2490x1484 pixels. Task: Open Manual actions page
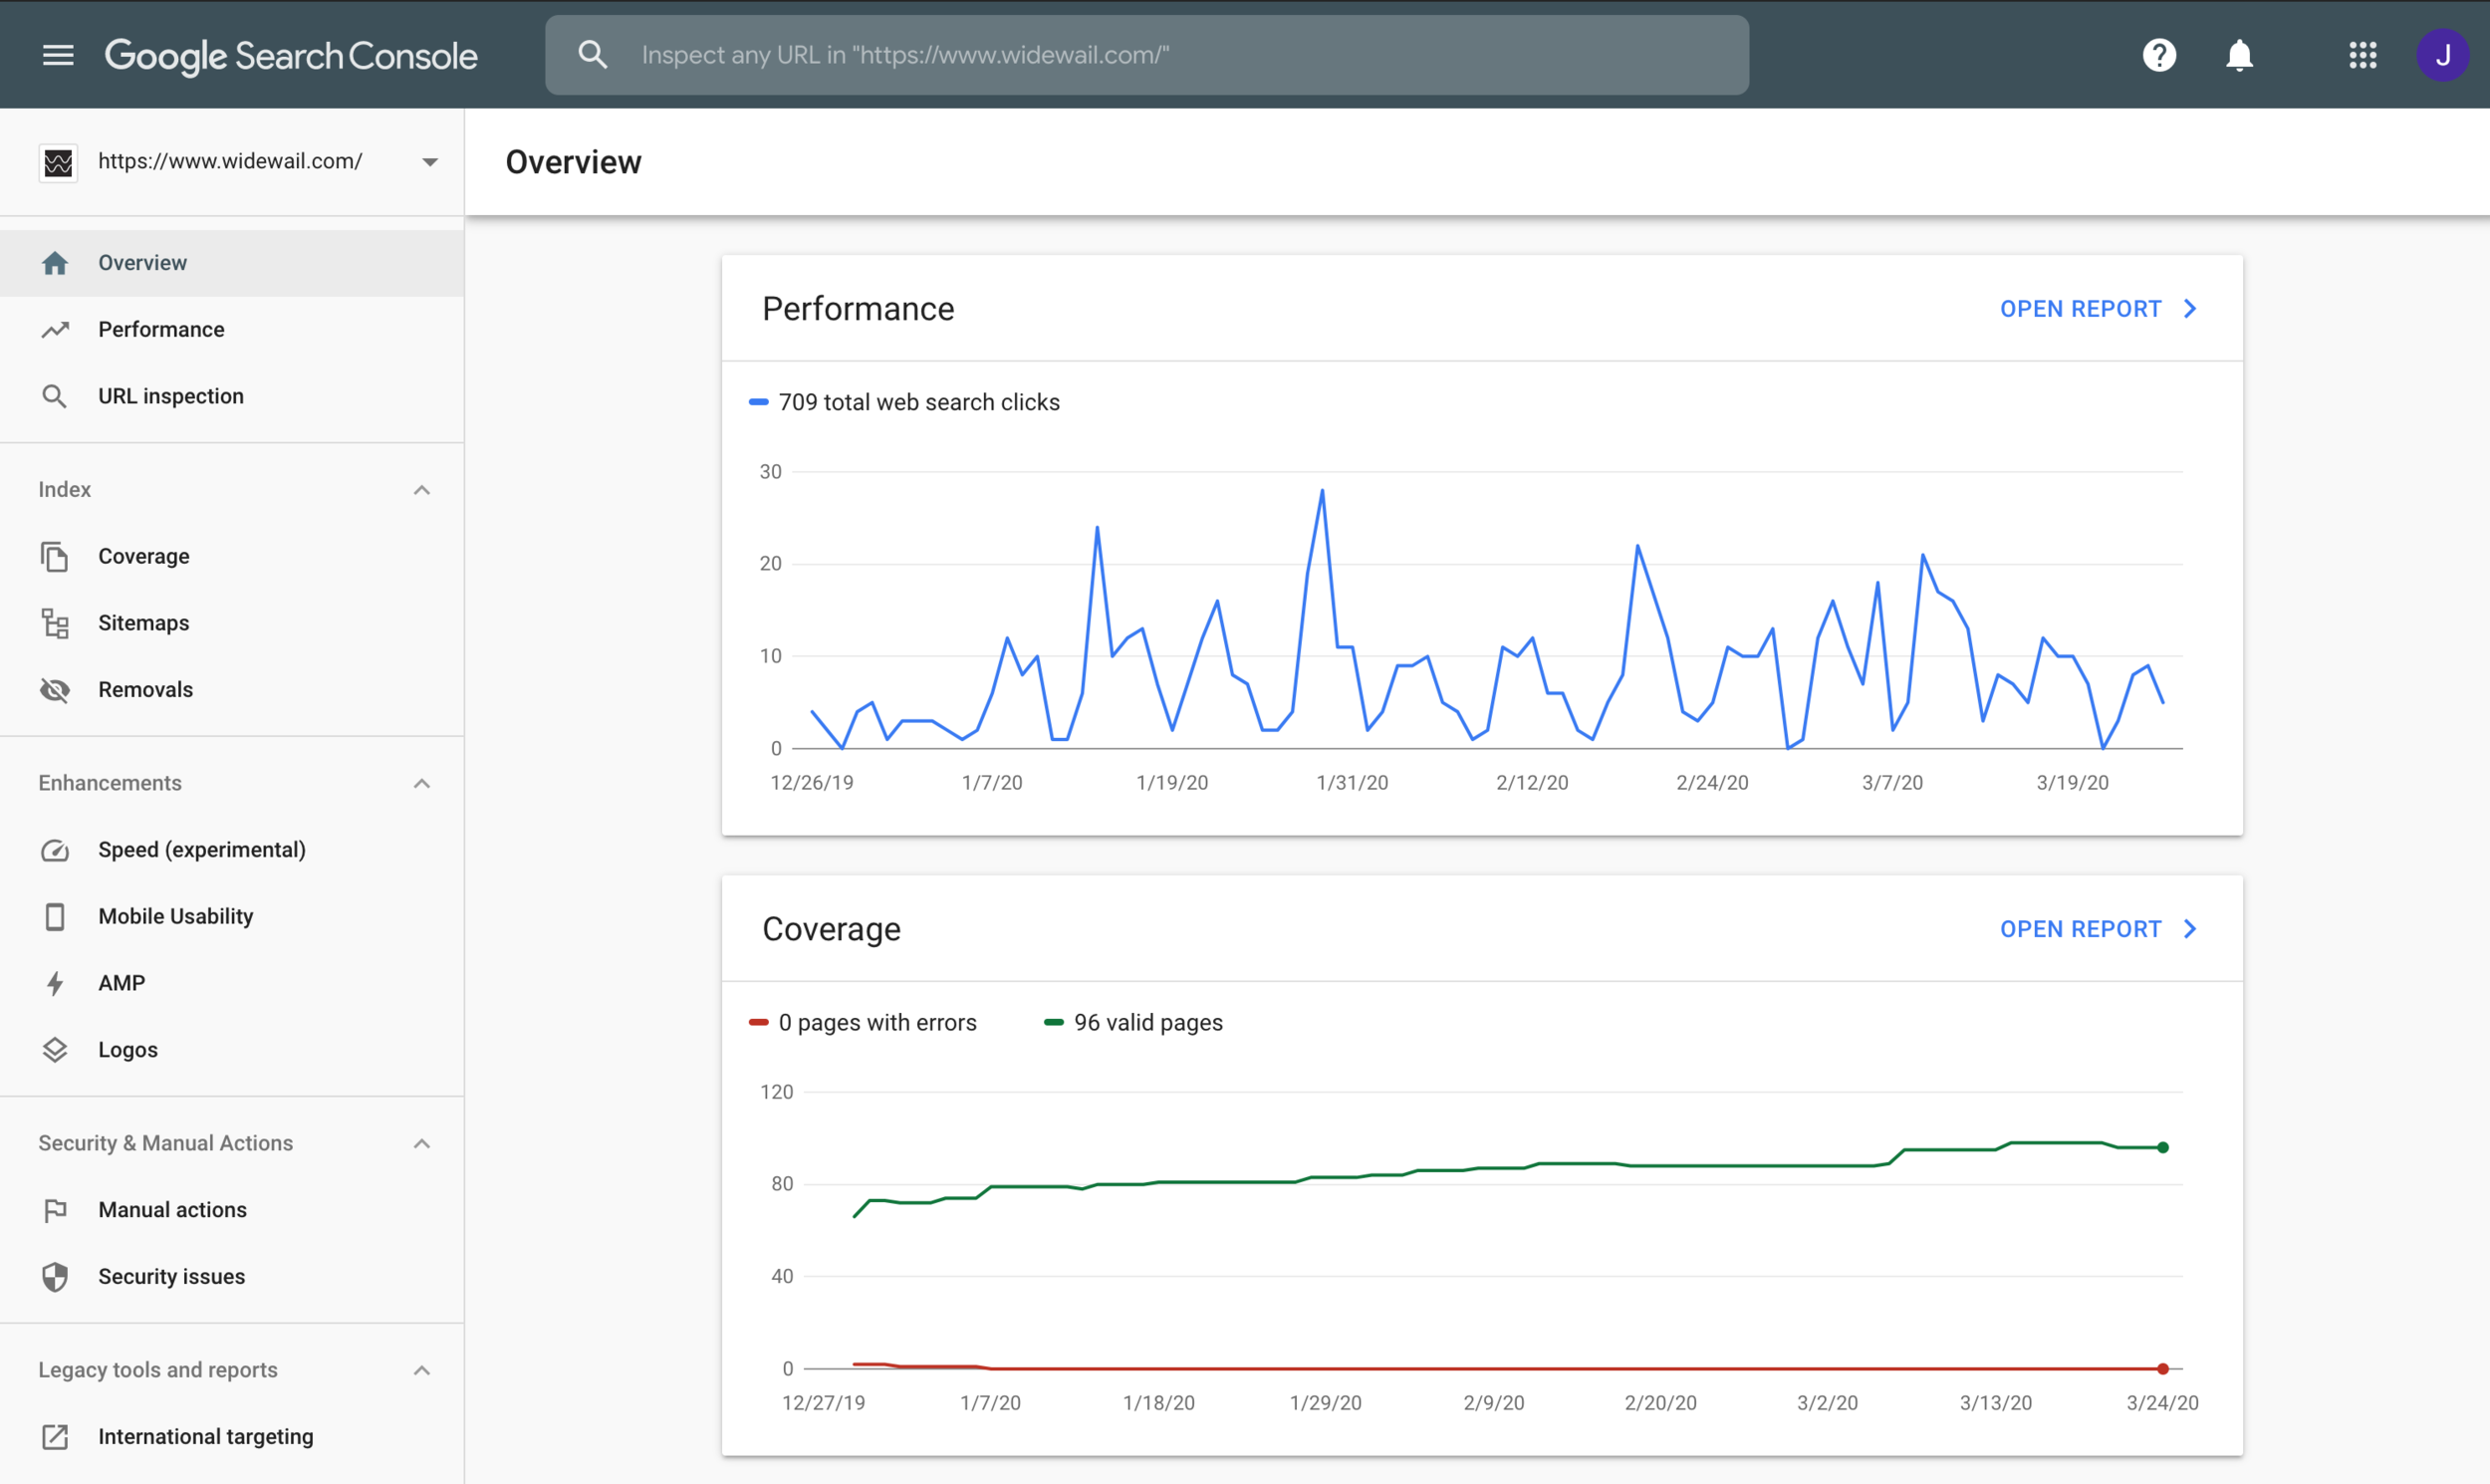[232, 1210]
